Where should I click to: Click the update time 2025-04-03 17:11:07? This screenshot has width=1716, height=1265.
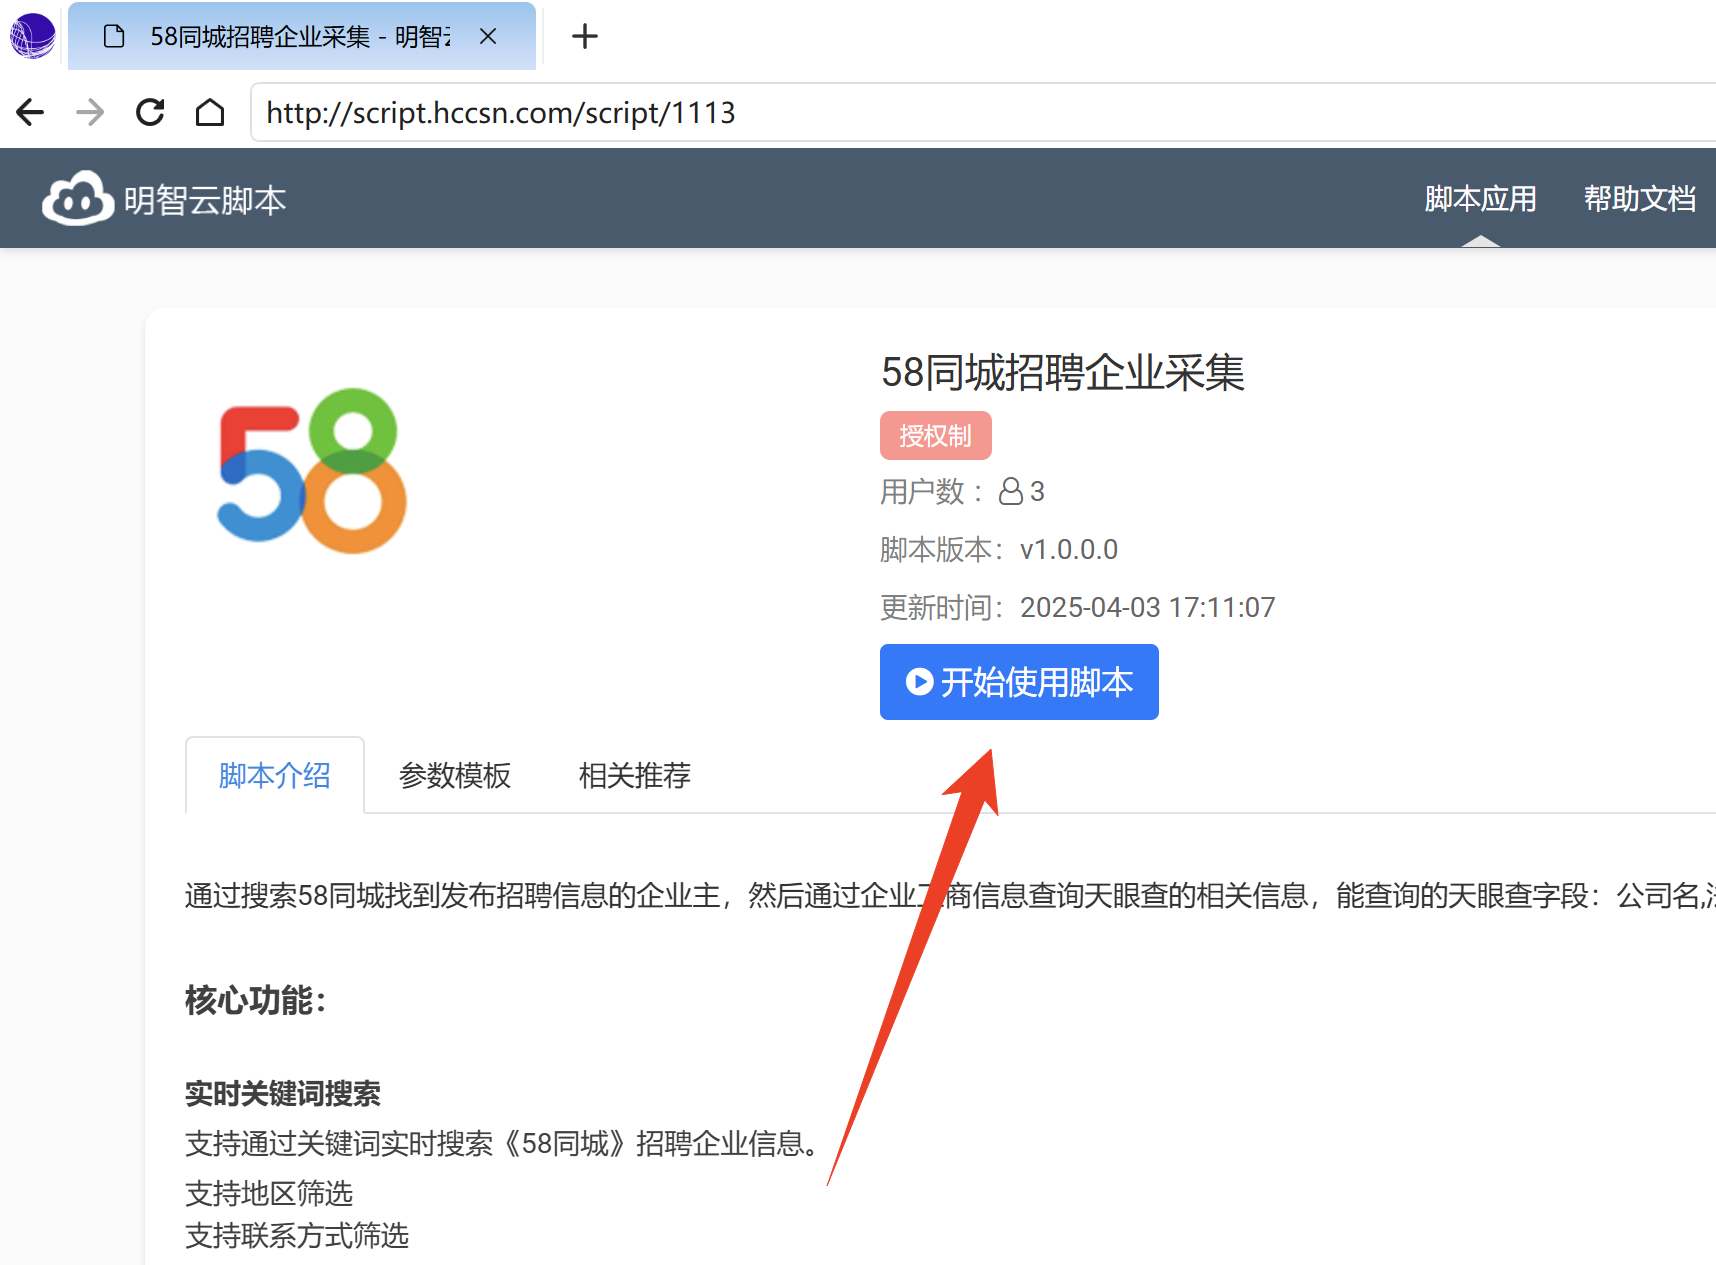(x=1148, y=607)
